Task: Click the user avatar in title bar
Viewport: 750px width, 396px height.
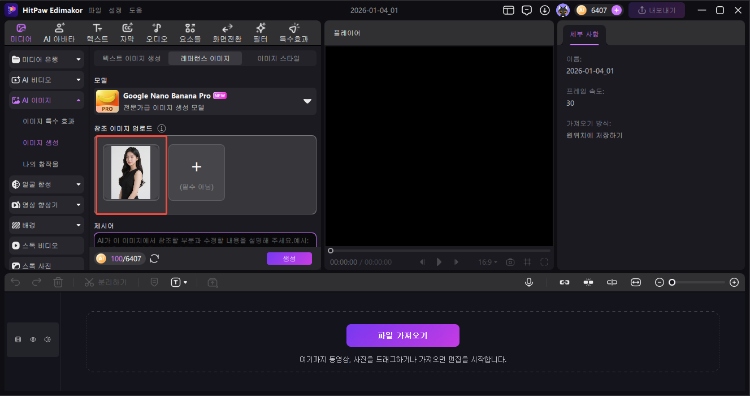Action: (x=563, y=10)
